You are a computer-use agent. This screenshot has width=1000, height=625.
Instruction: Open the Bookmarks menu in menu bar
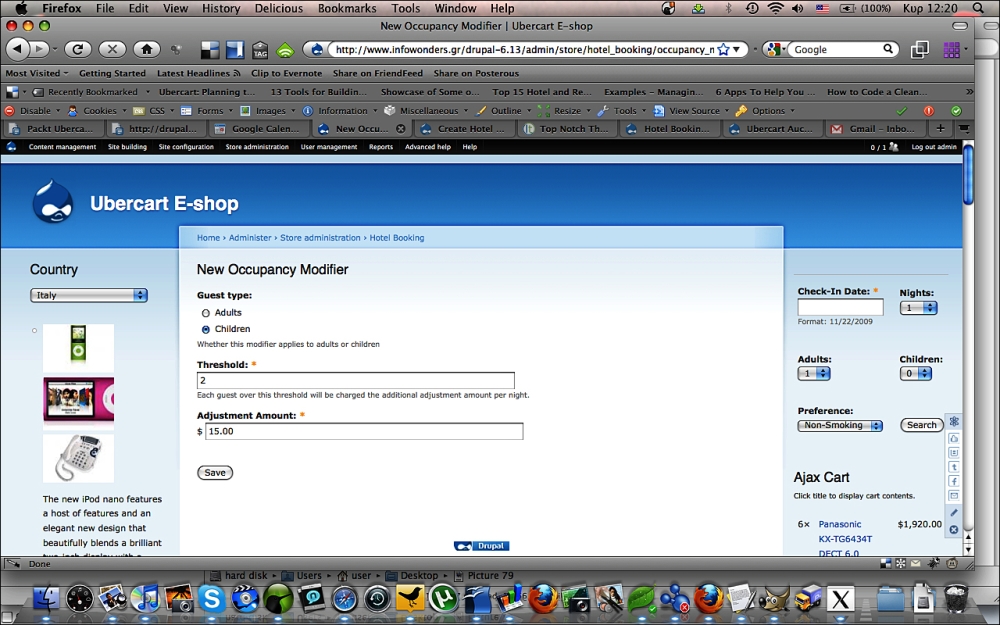coord(347,8)
